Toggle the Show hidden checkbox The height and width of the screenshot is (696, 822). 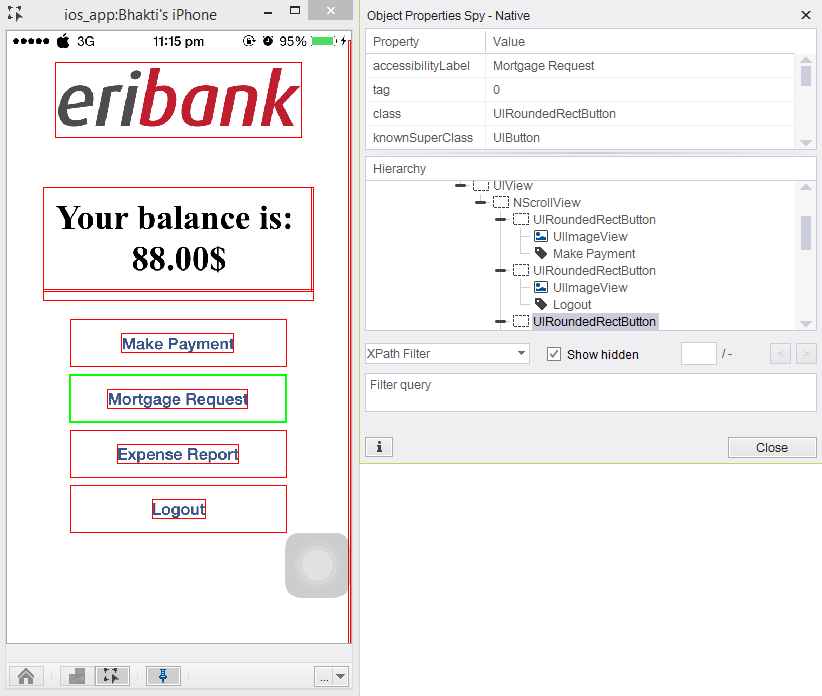[x=554, y=354]
